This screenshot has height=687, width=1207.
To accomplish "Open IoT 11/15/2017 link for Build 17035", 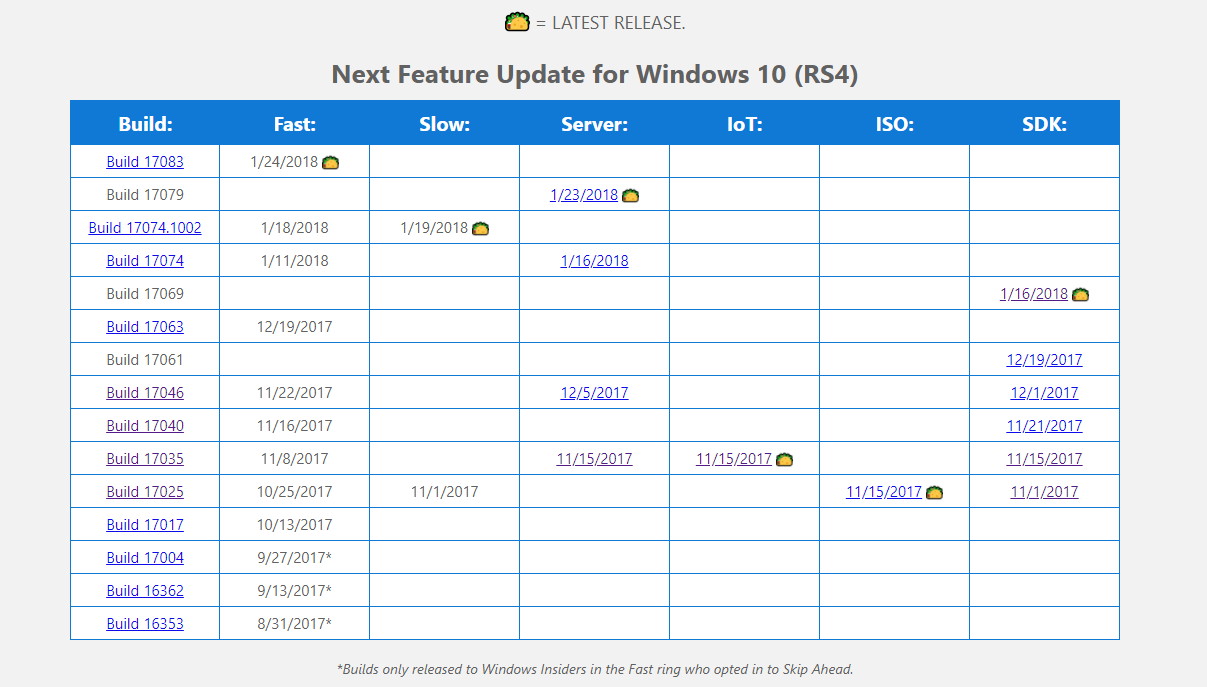I will coord(734,459).
